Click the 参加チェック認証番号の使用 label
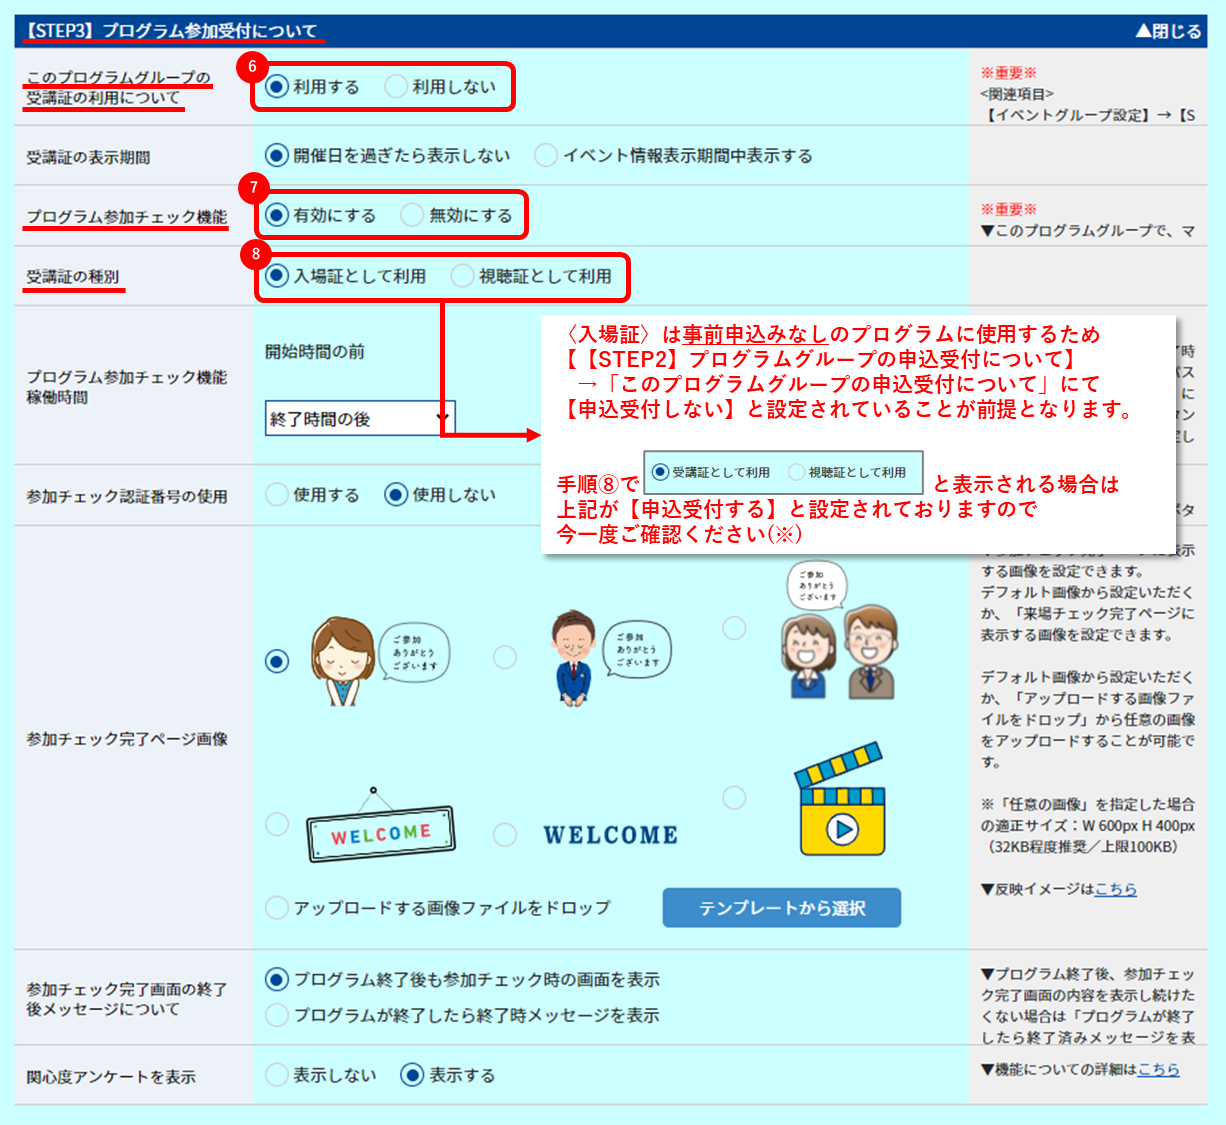 [127, 496]
